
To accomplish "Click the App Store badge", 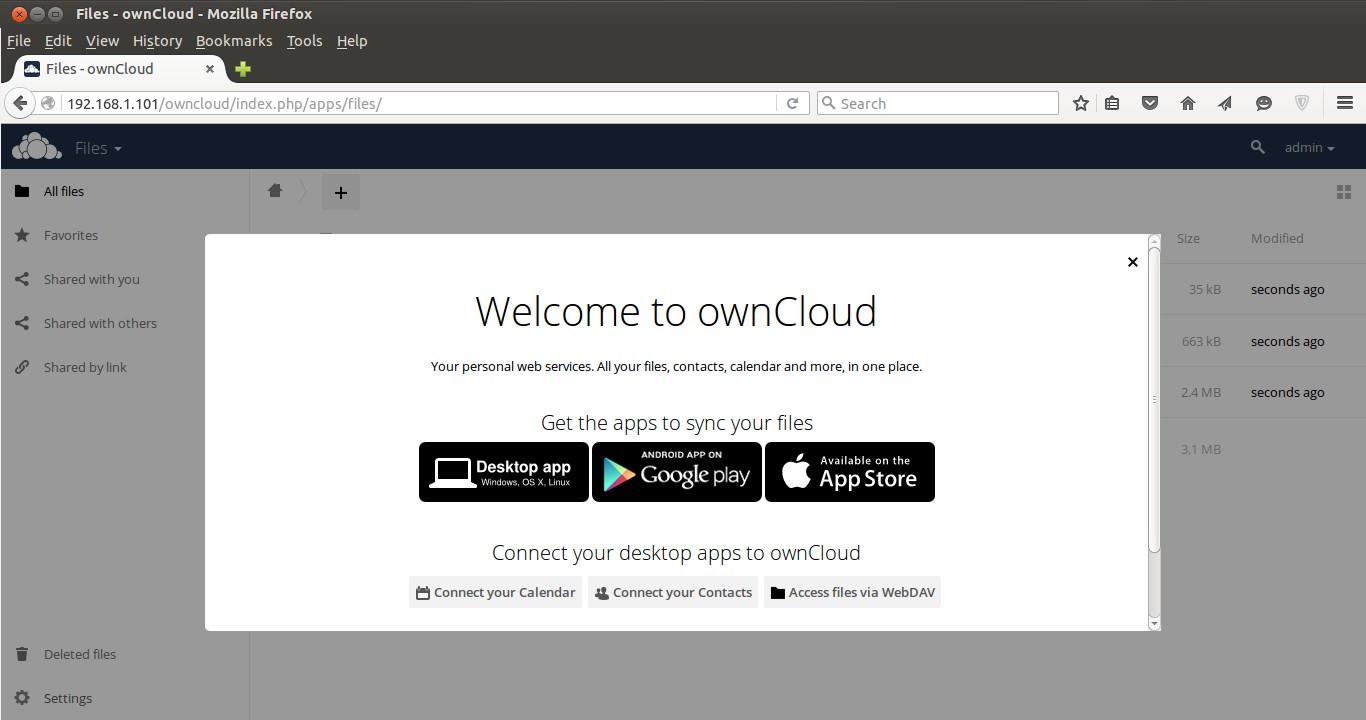I will tap(850, 472).
